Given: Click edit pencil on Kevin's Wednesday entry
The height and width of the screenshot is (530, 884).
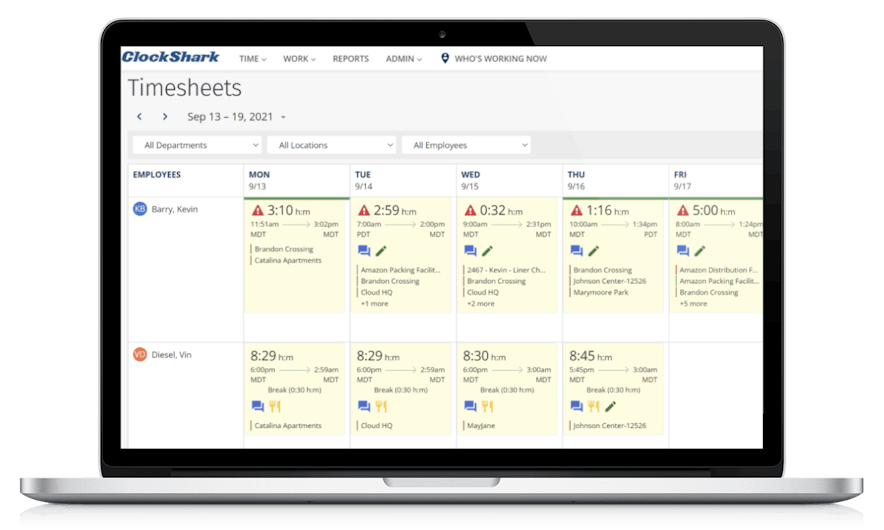Looking at the screenshot, I should 487,251.
